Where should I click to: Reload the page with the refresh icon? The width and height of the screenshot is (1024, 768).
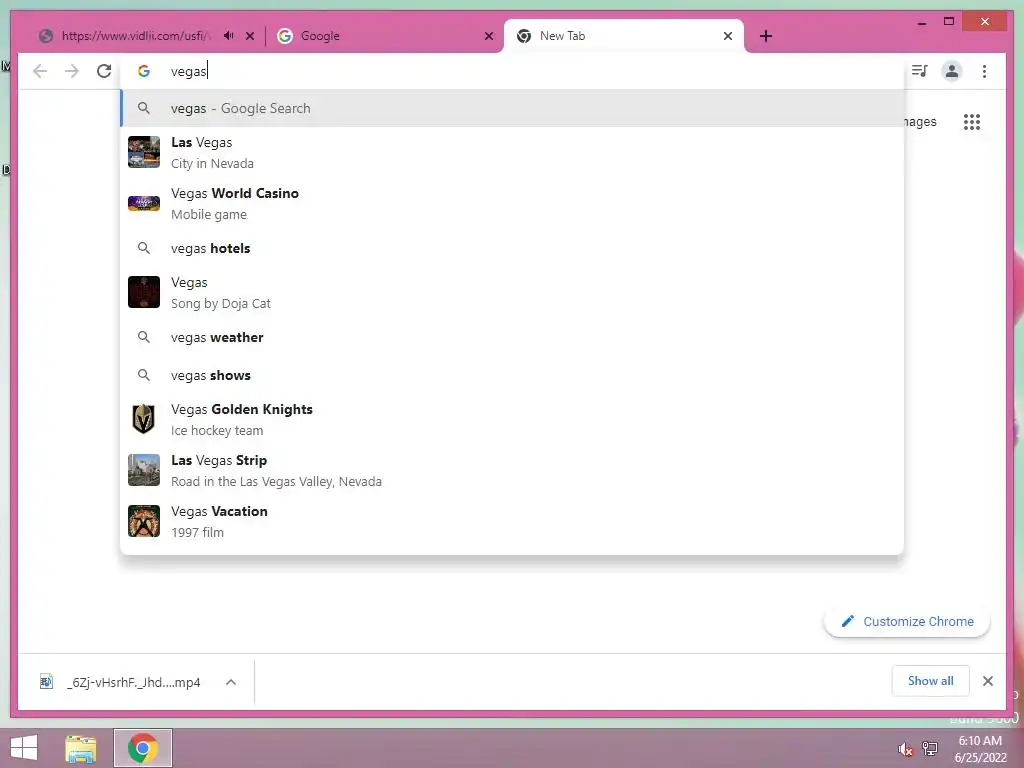[104, 71]
